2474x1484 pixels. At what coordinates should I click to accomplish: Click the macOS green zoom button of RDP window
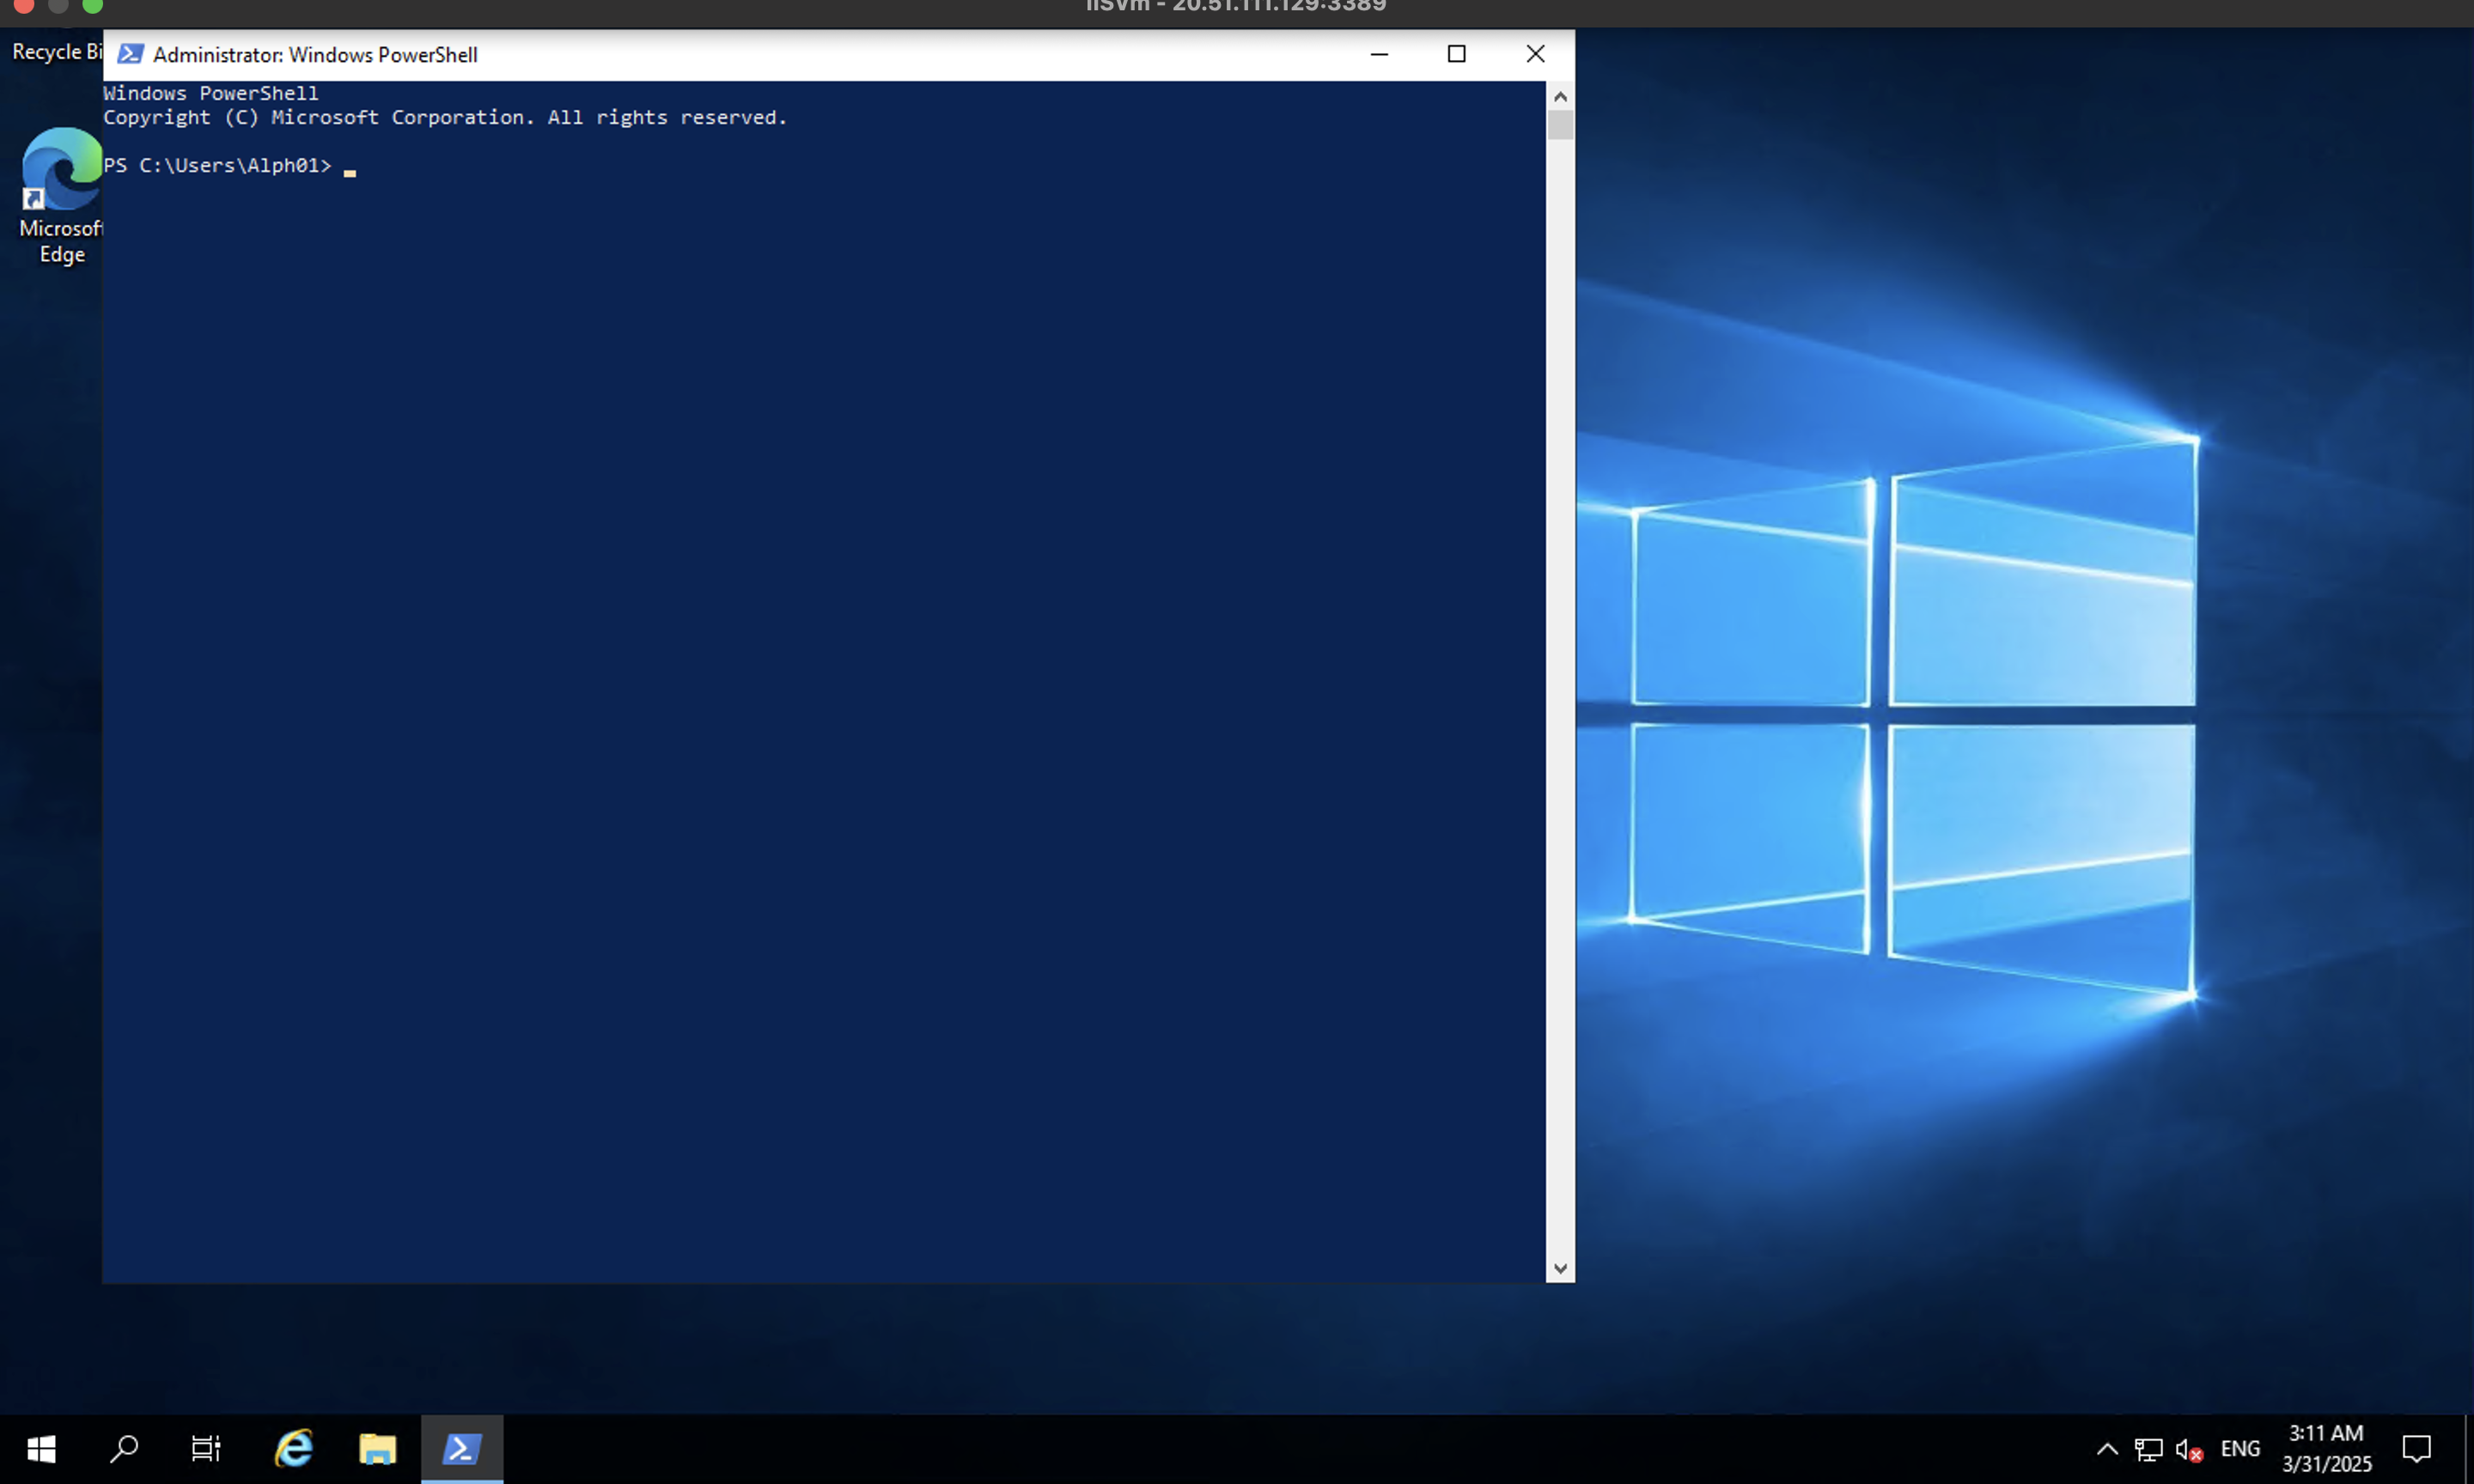tap(92, 5)
